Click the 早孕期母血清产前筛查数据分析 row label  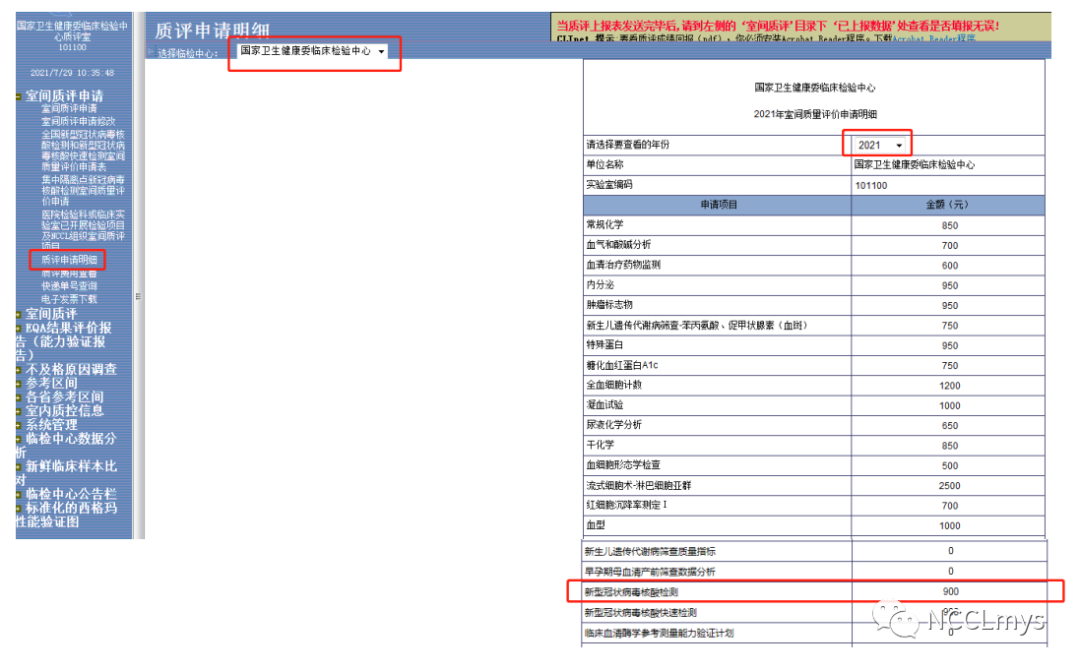click(x=650, y=572)
